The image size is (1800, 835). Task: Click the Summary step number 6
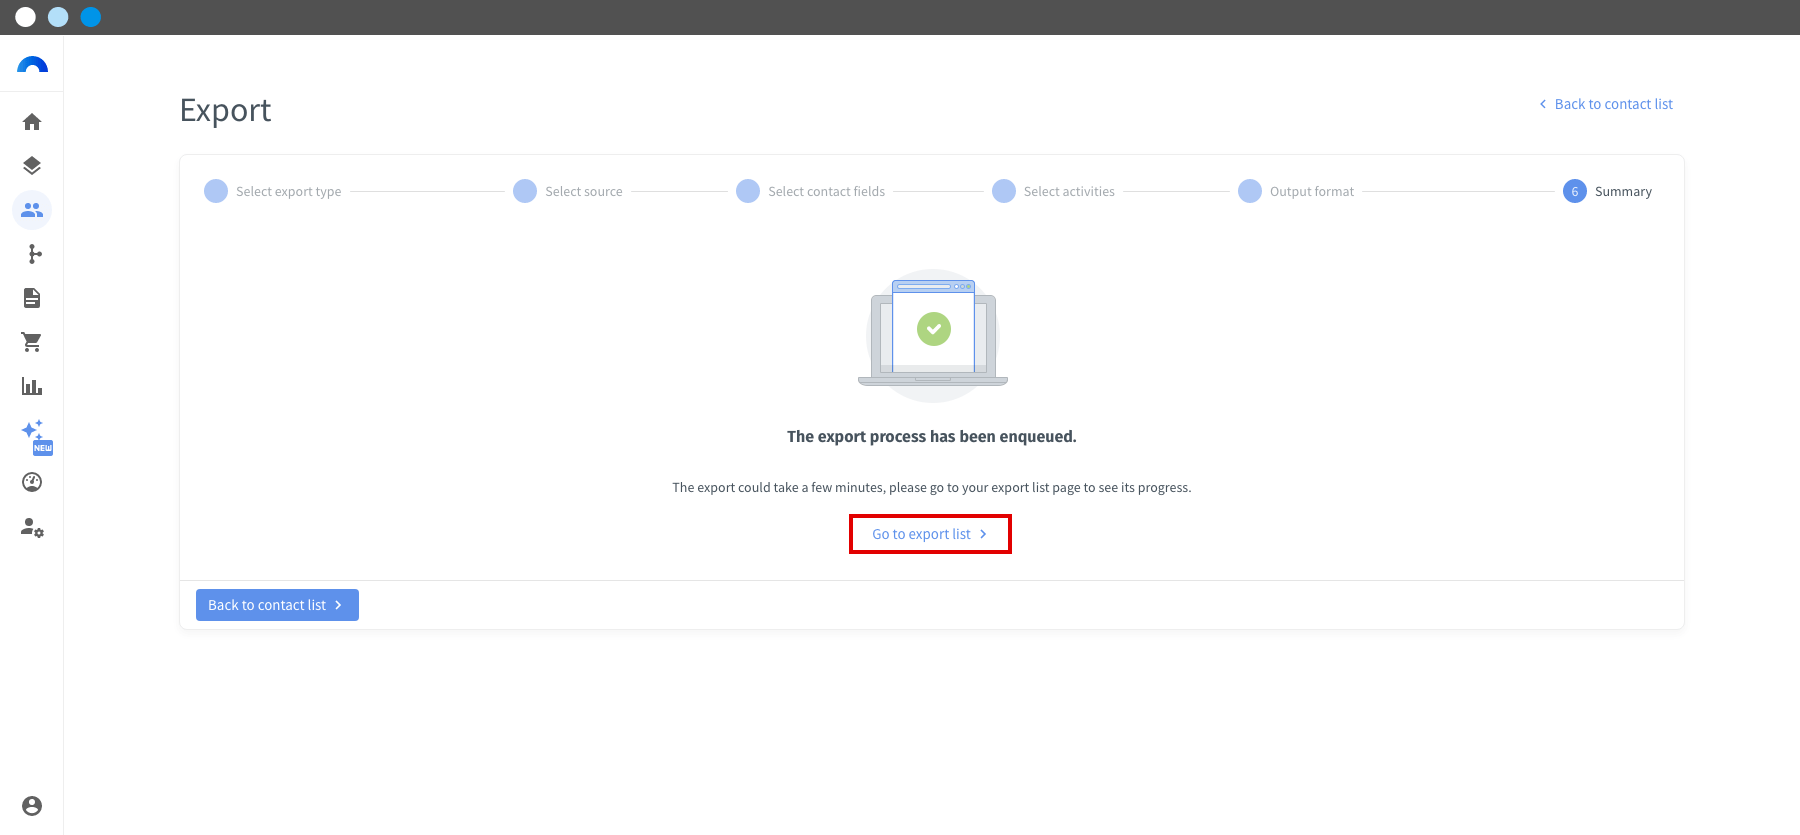(x=1575, y=191)
